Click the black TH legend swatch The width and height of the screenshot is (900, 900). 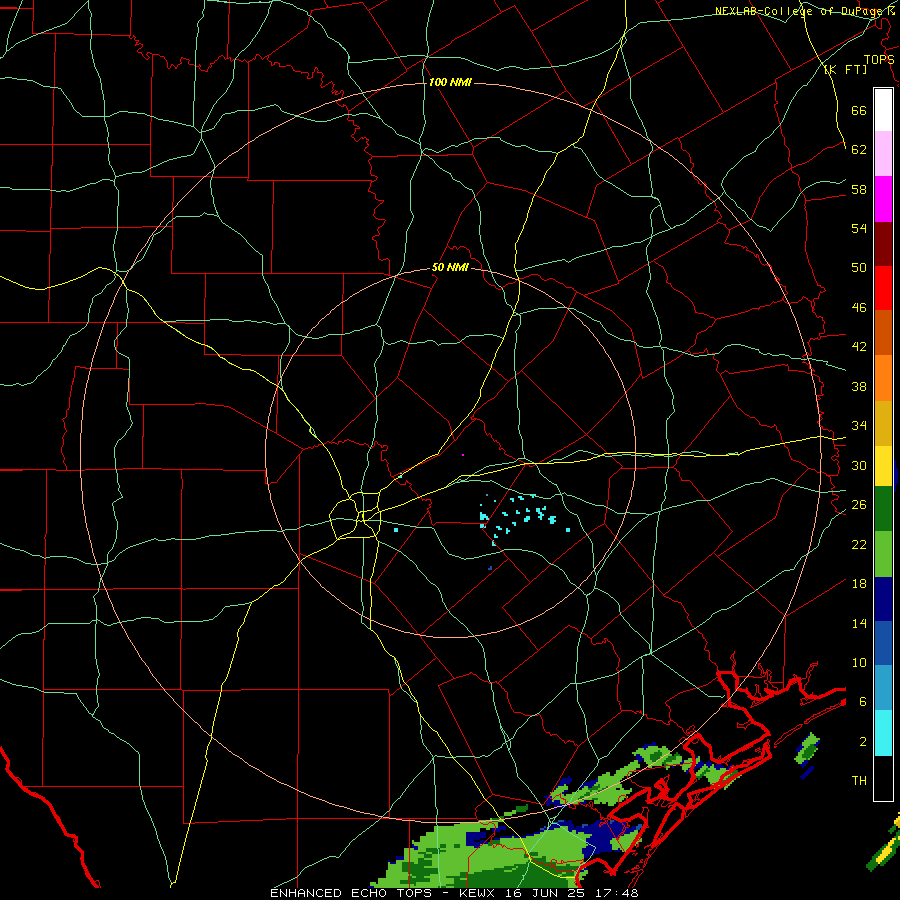click(x=883, y=778)
